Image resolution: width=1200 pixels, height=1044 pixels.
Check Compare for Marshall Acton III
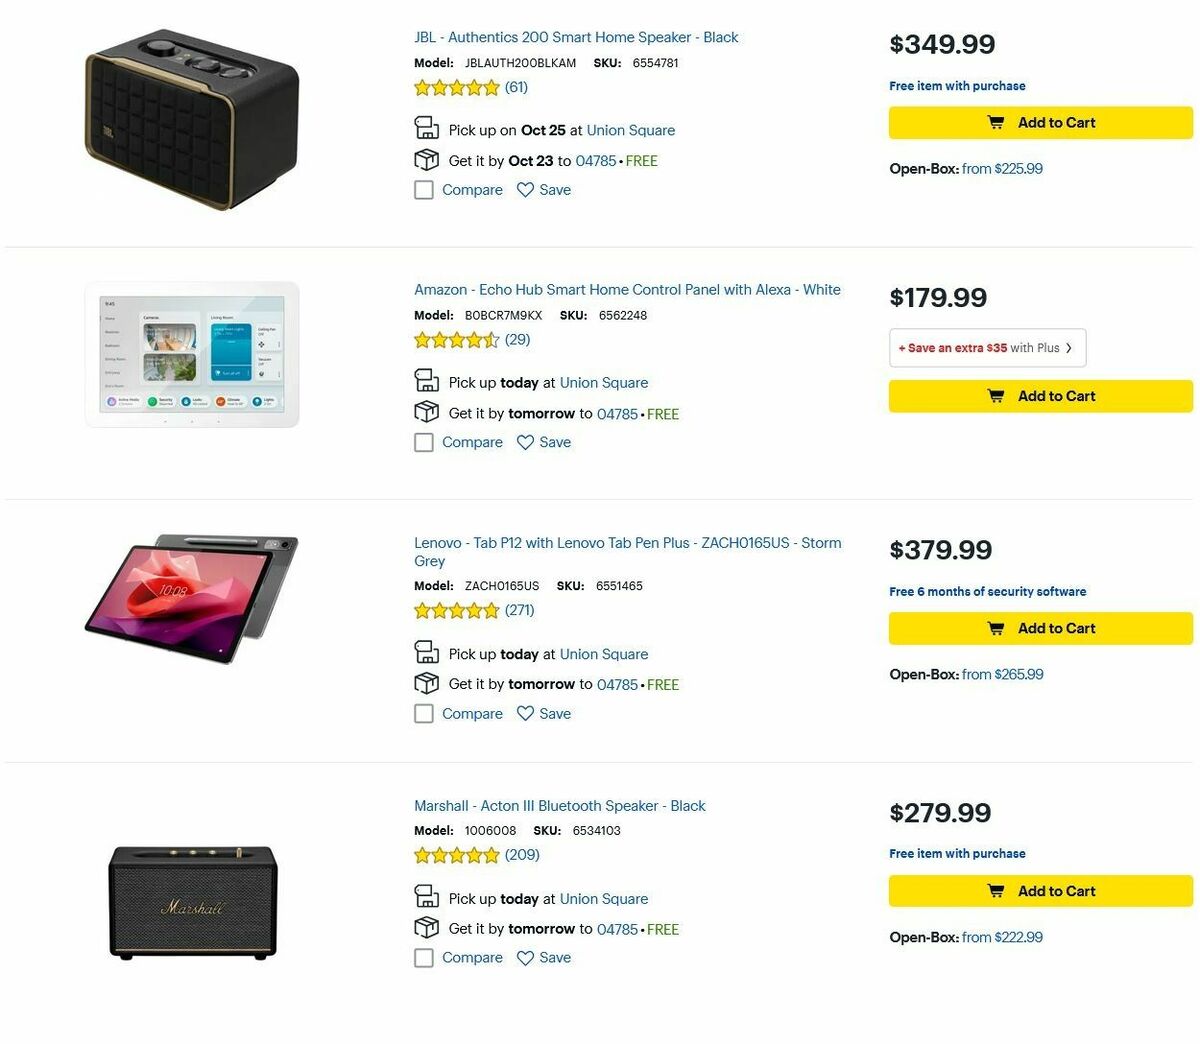[424, 957]
